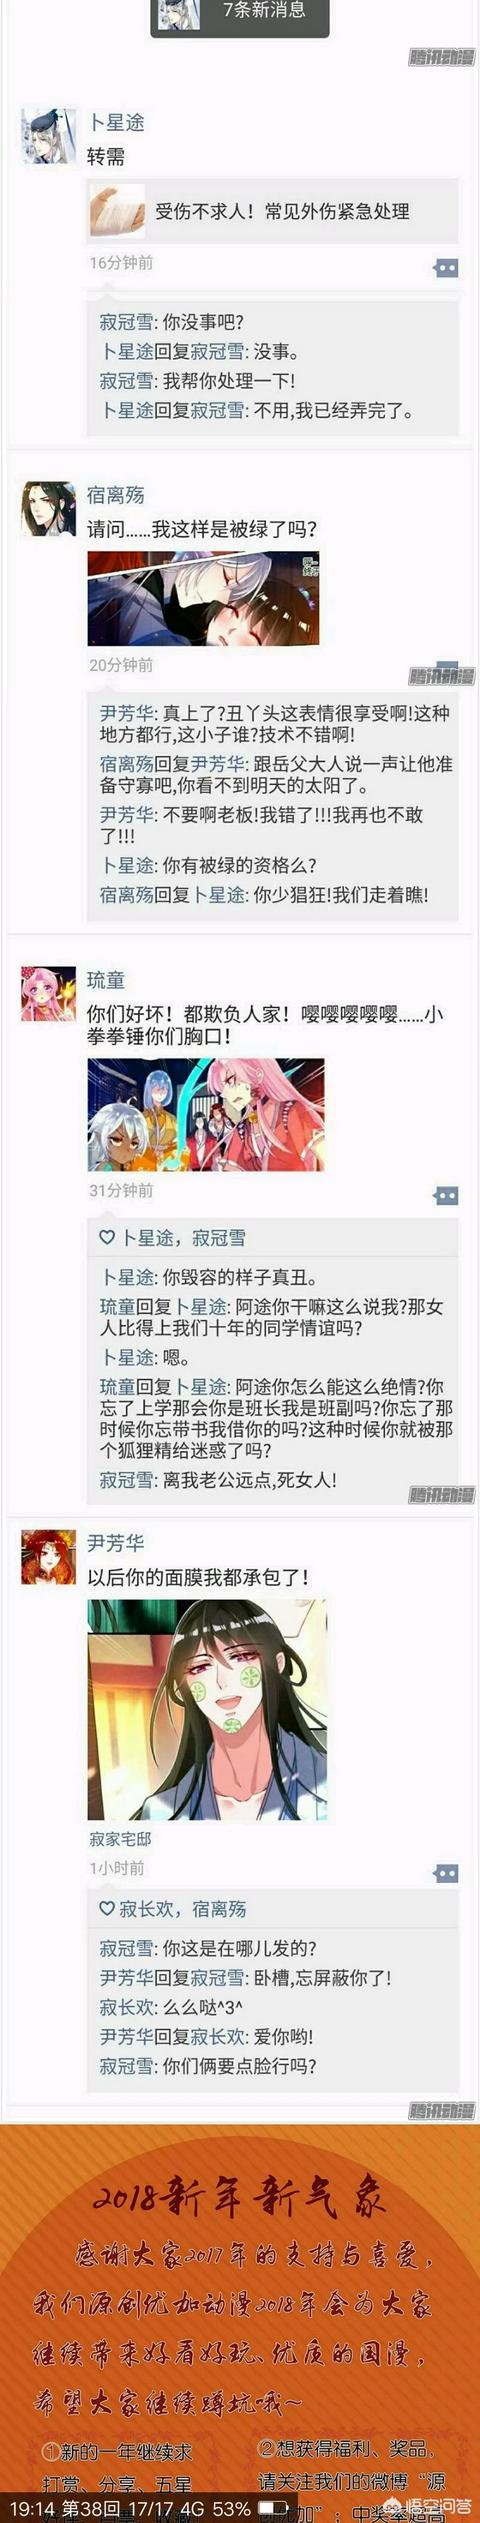Tap comment icon on 琉童's post
480x2523 pixels.
pos(445,1196)
